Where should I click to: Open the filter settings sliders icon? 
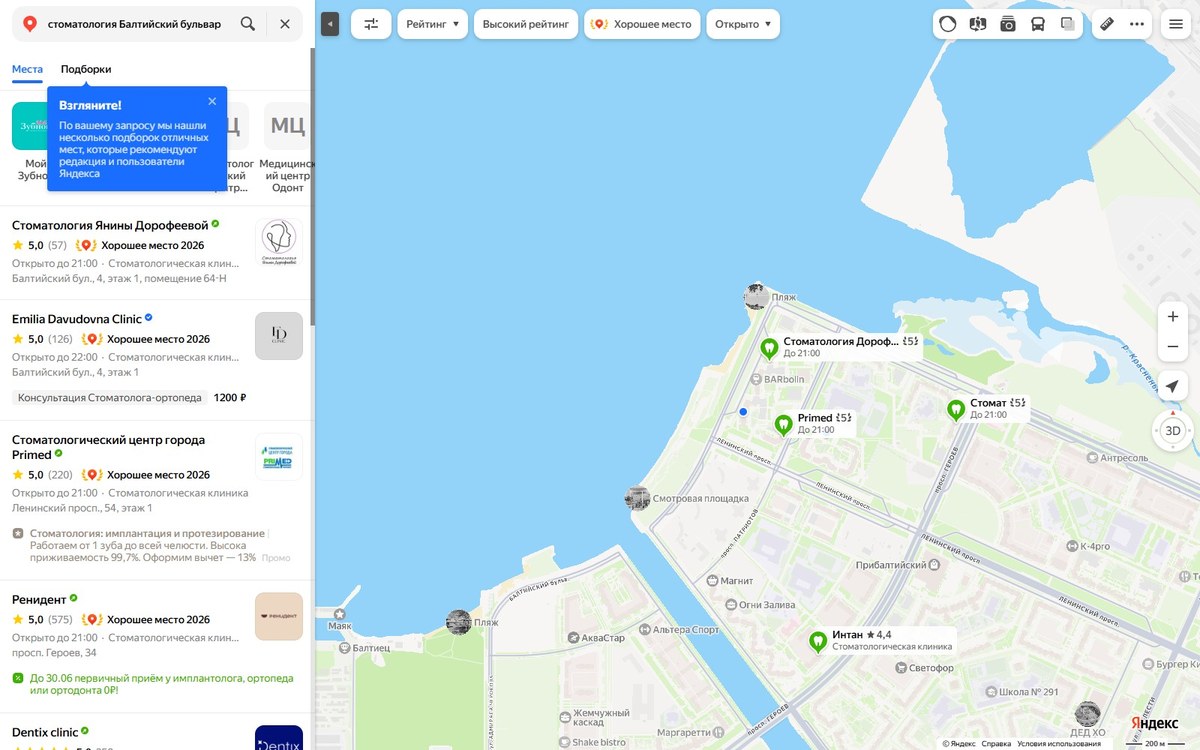[x=371, y=24]
